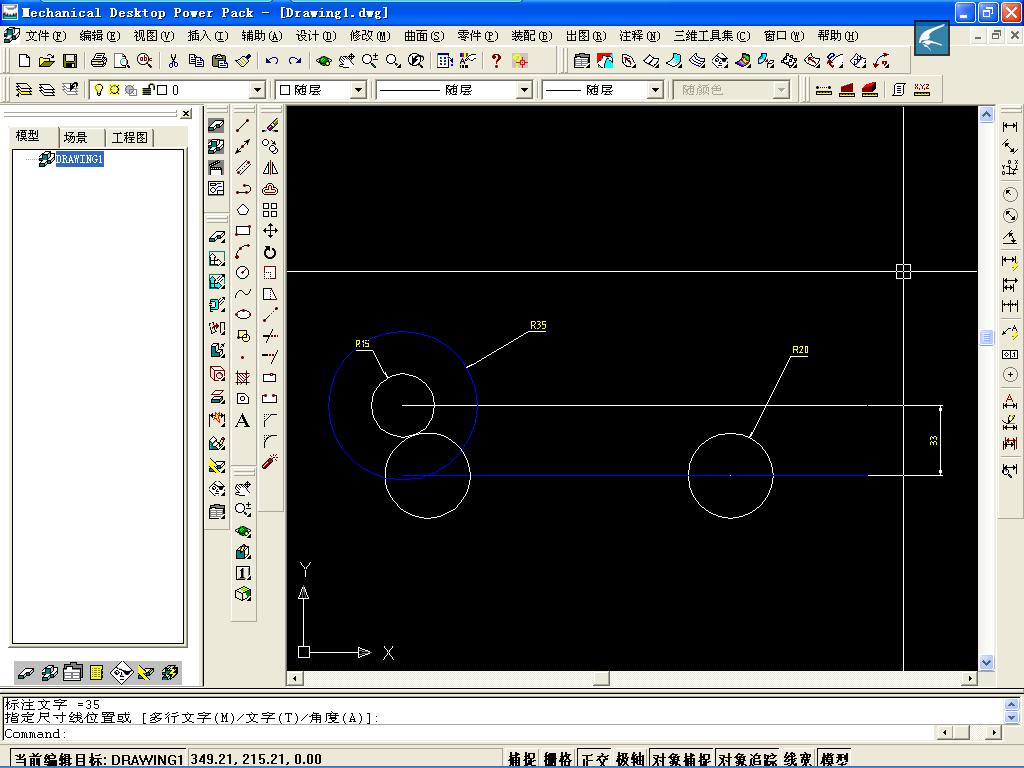Open the 文件(F) menu

point(46,36)
